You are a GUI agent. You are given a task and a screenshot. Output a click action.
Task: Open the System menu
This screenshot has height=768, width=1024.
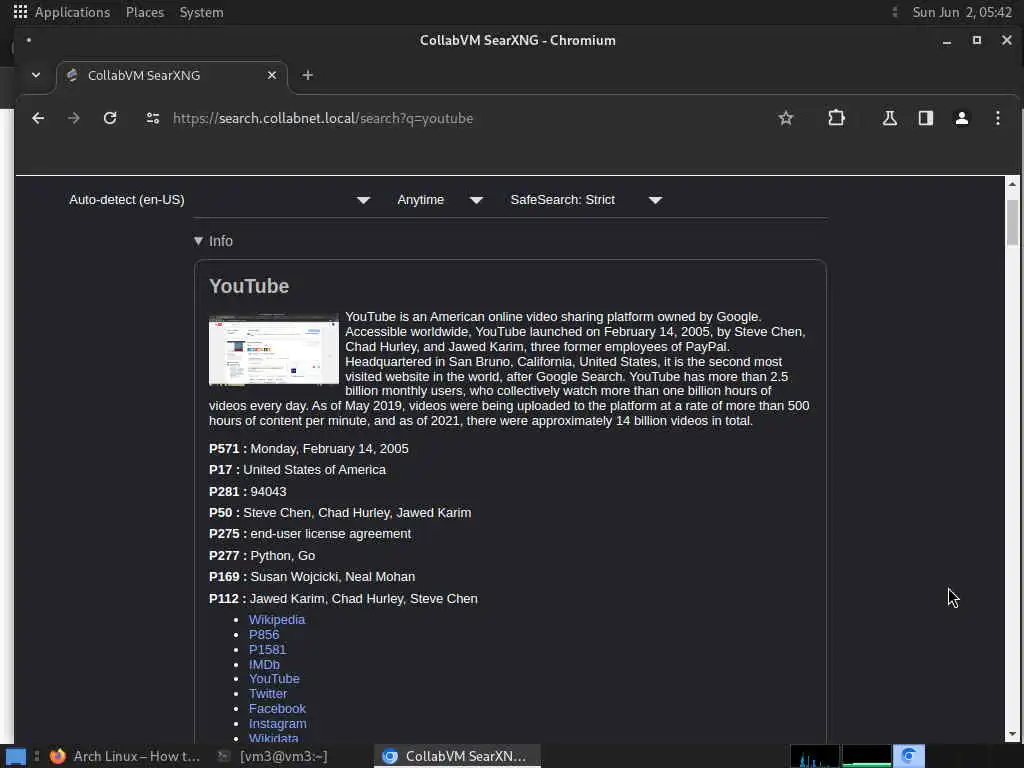pos(201,12)
